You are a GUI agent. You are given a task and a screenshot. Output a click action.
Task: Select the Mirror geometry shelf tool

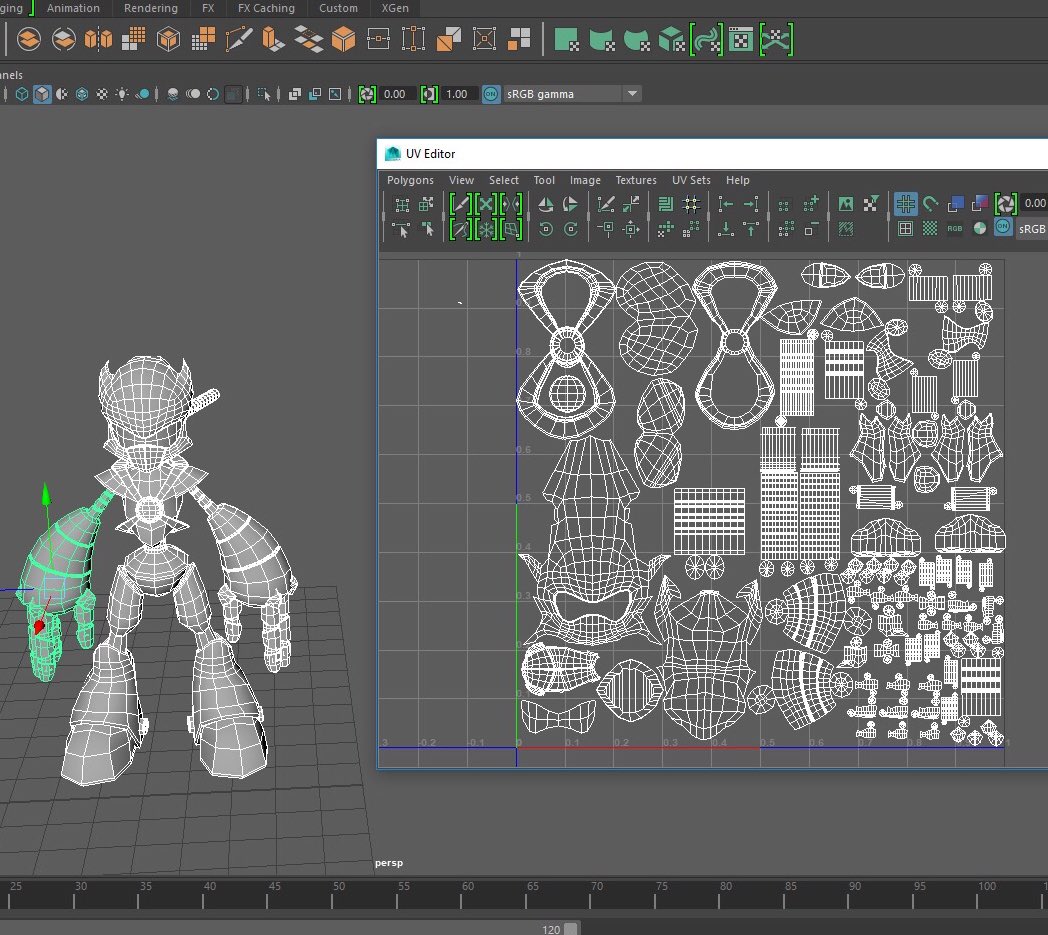pos(98,39)
